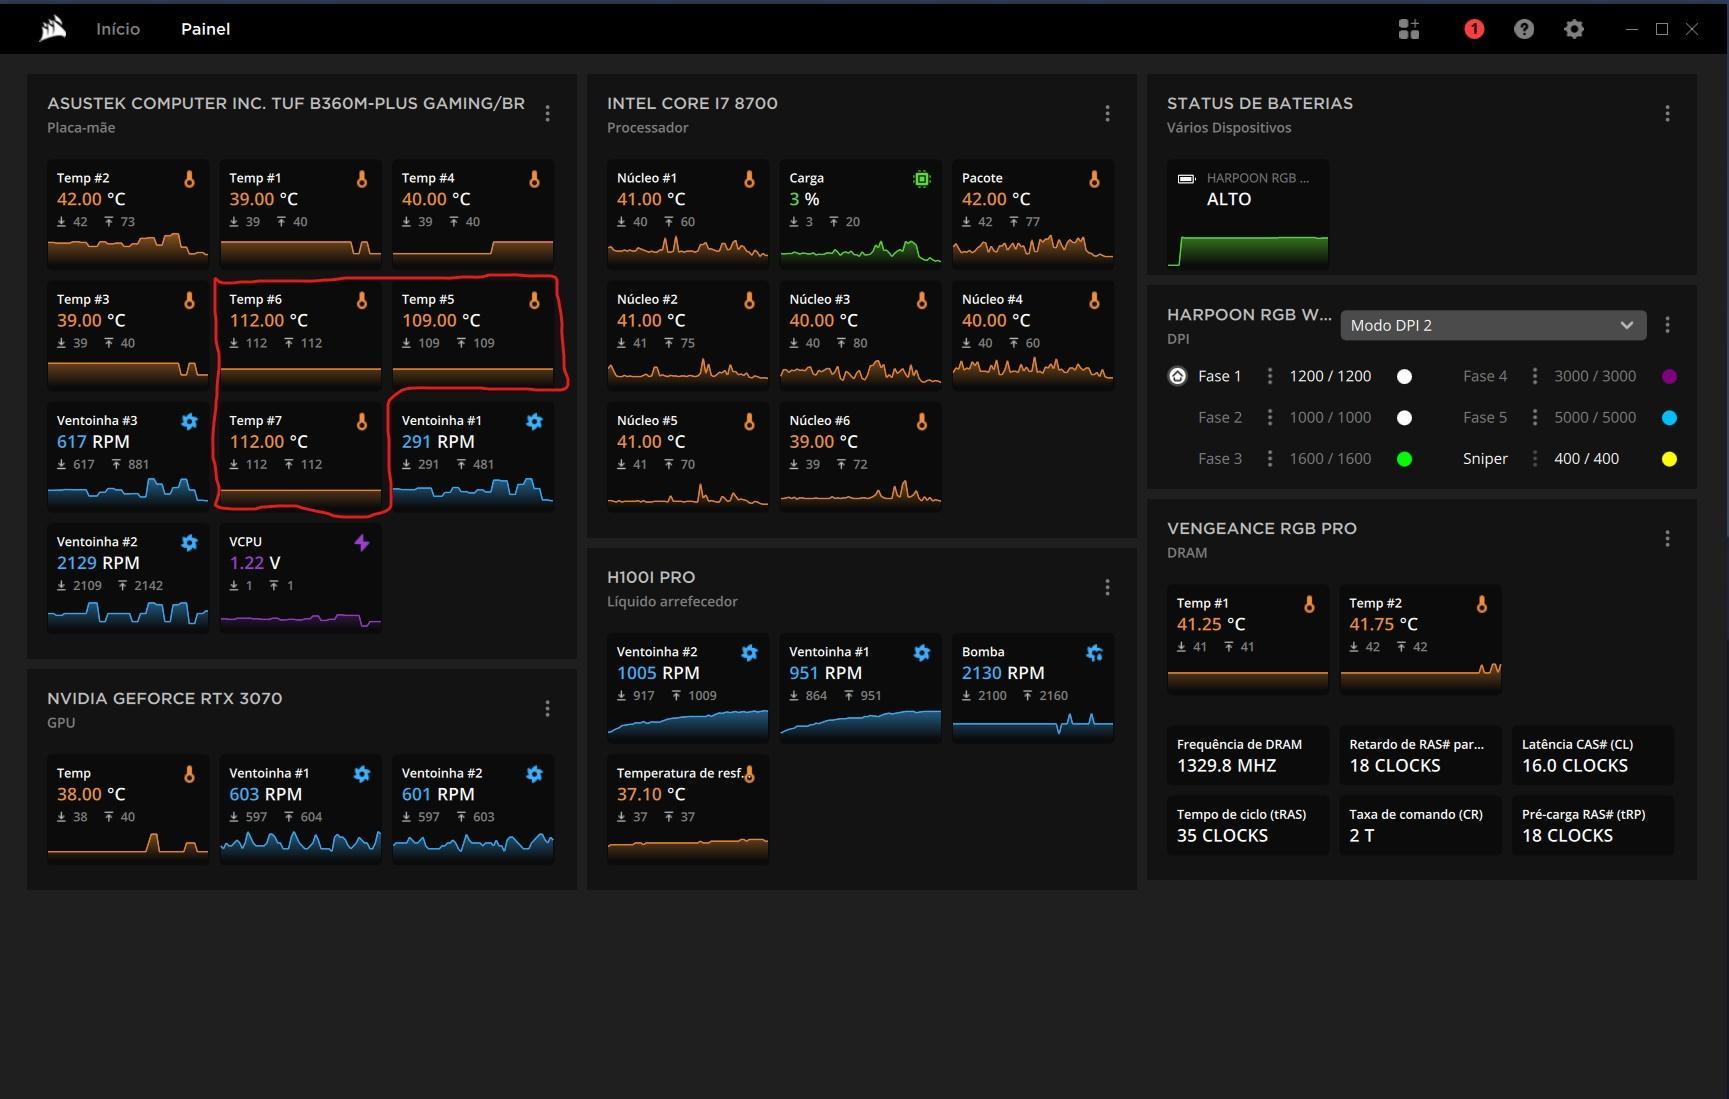Viewport: 1729px width, 1099px height.
Task: Click the green Fase 3 color swatch
Action: pyautogui.click(x=1404, y=459)
